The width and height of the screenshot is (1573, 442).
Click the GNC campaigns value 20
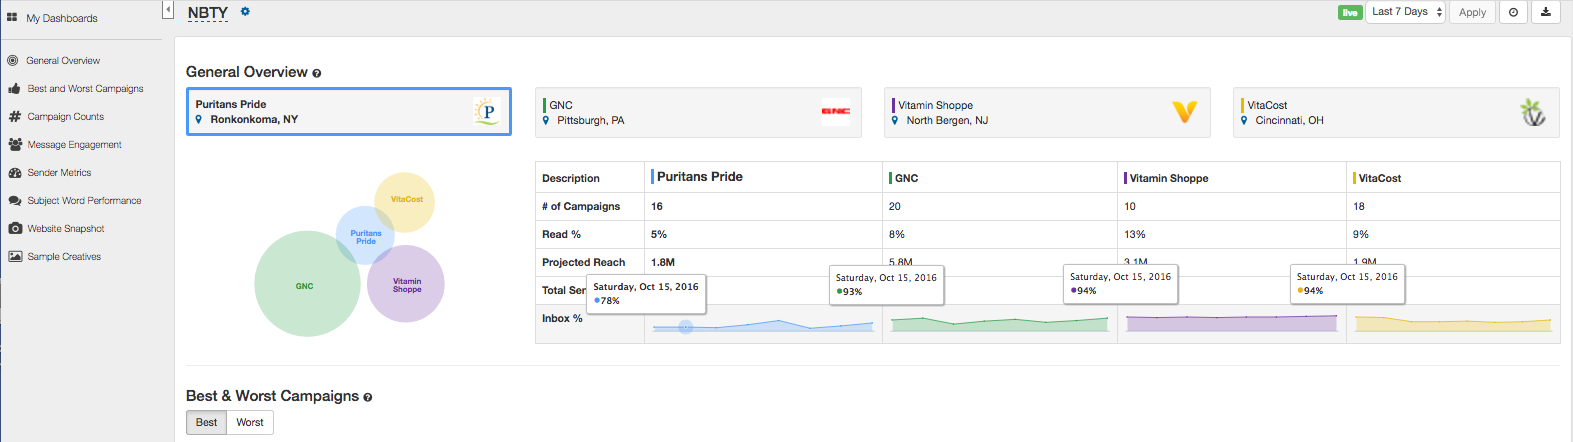895,207
